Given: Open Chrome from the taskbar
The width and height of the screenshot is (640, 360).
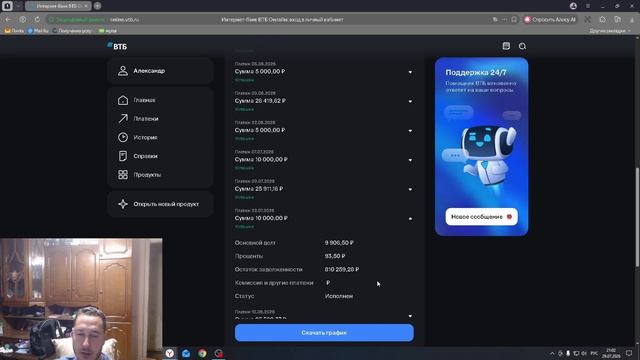Looking at the screenshot, I should pos(202,353).
